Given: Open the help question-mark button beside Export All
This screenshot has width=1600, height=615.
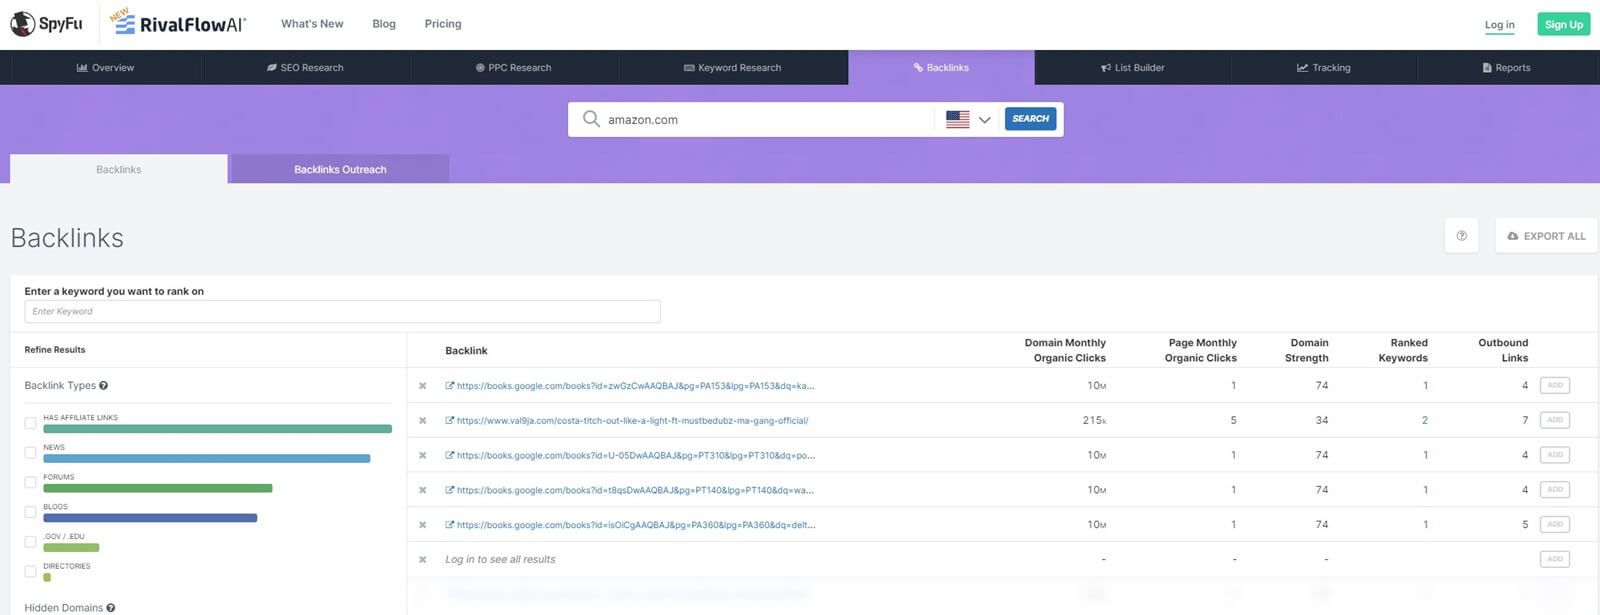Looking at the screenshot, I should tap(1461, 236).
